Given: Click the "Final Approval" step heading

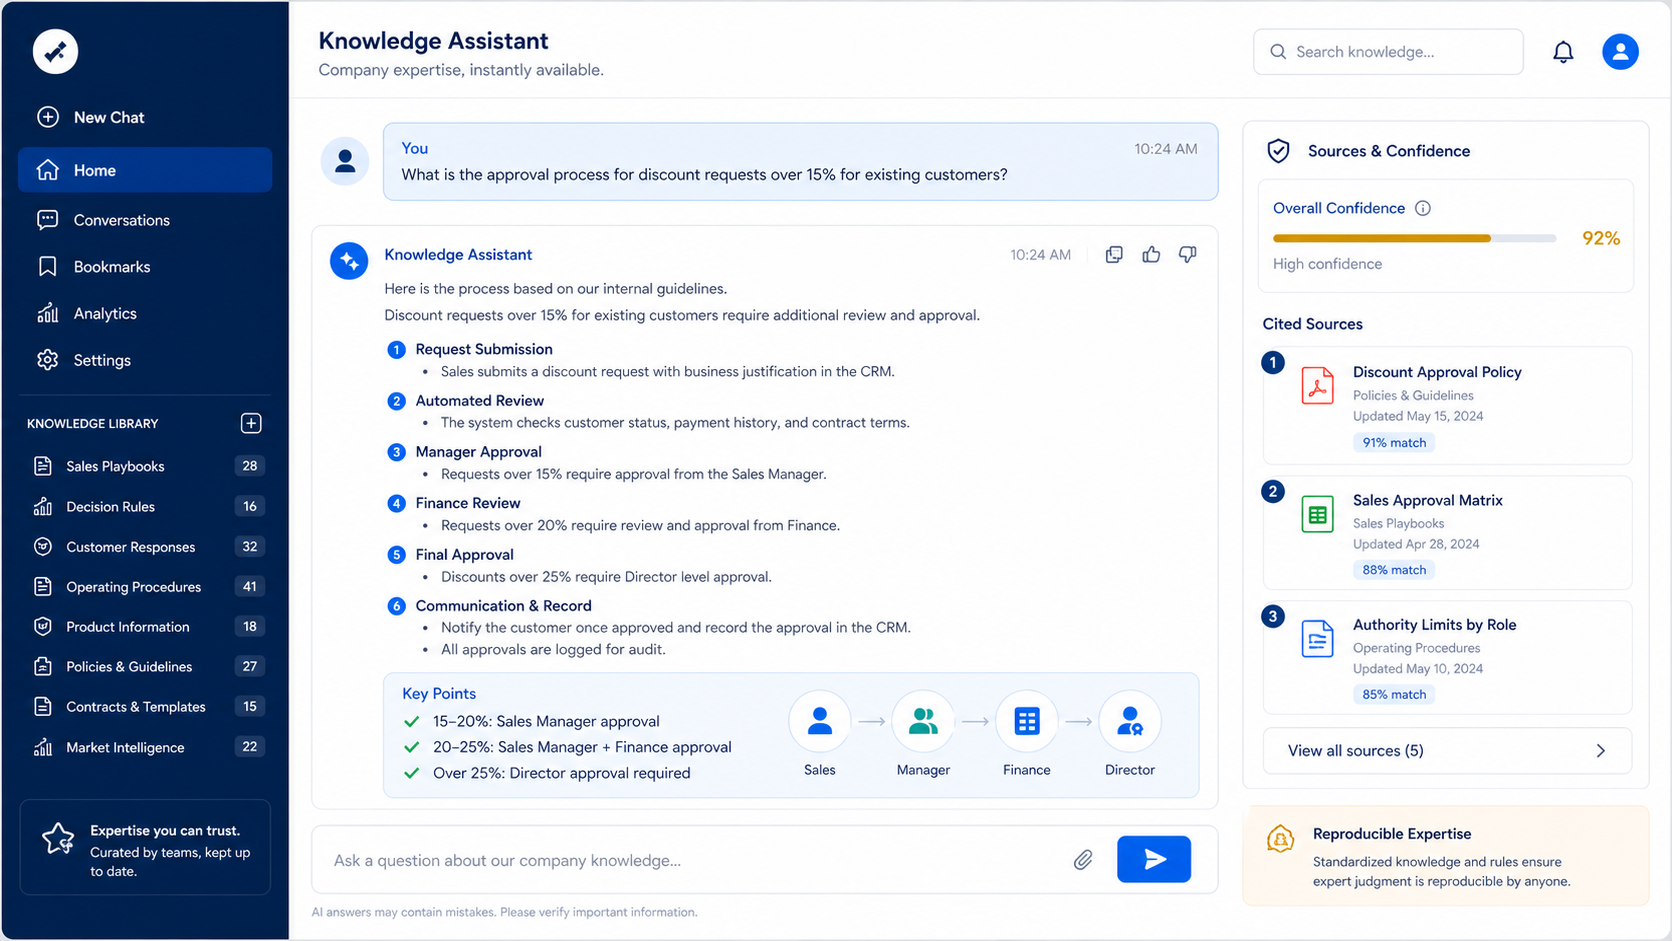Looking at the screenshot, I should click(465, 554).
